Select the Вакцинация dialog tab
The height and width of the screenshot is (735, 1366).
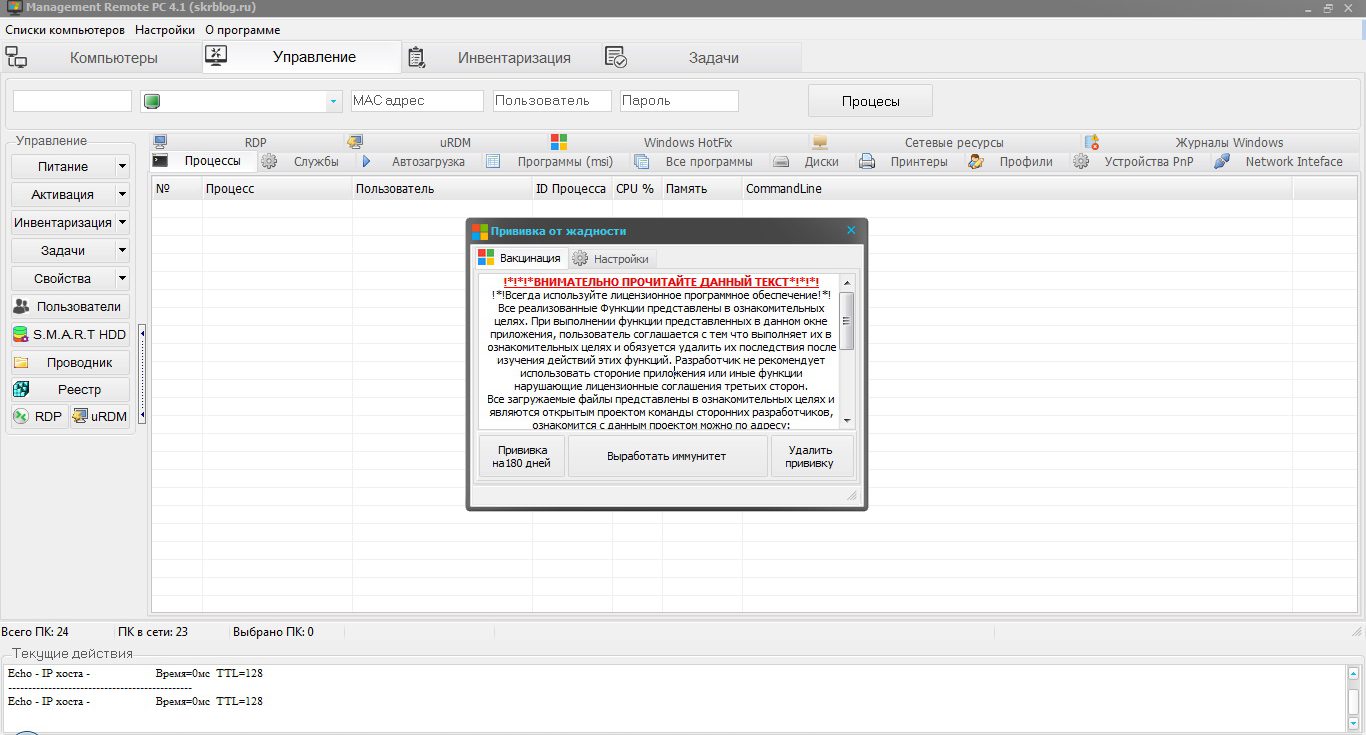click(x=520, y=258)
